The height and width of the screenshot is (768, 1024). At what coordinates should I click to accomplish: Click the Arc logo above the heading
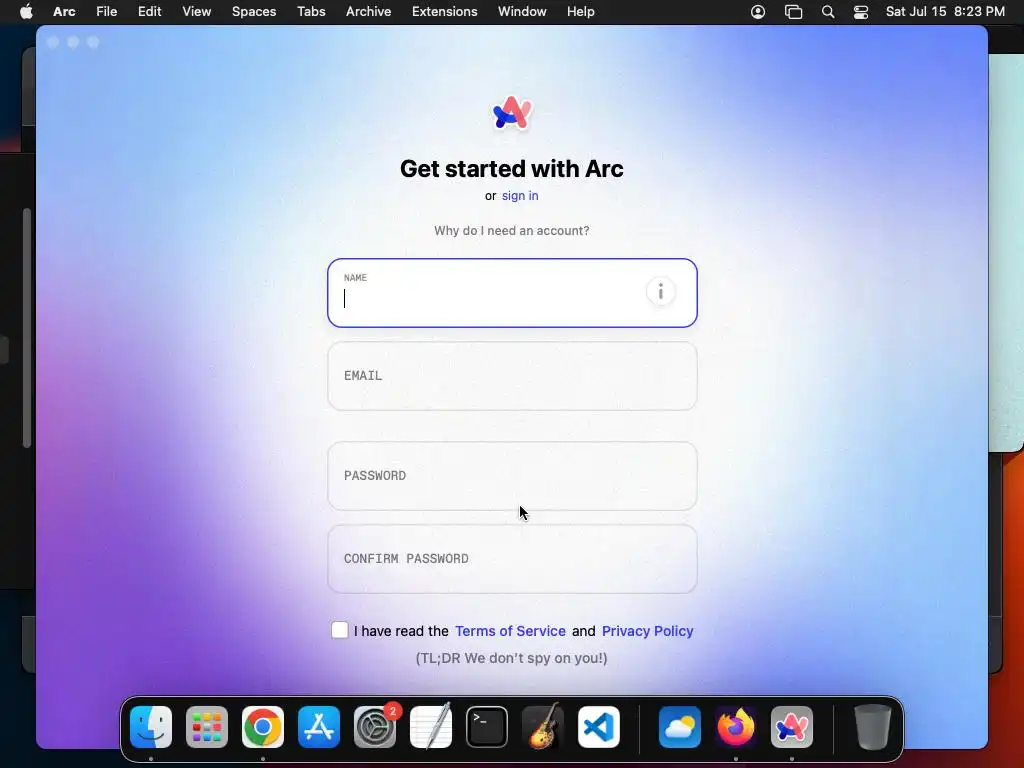512,113
